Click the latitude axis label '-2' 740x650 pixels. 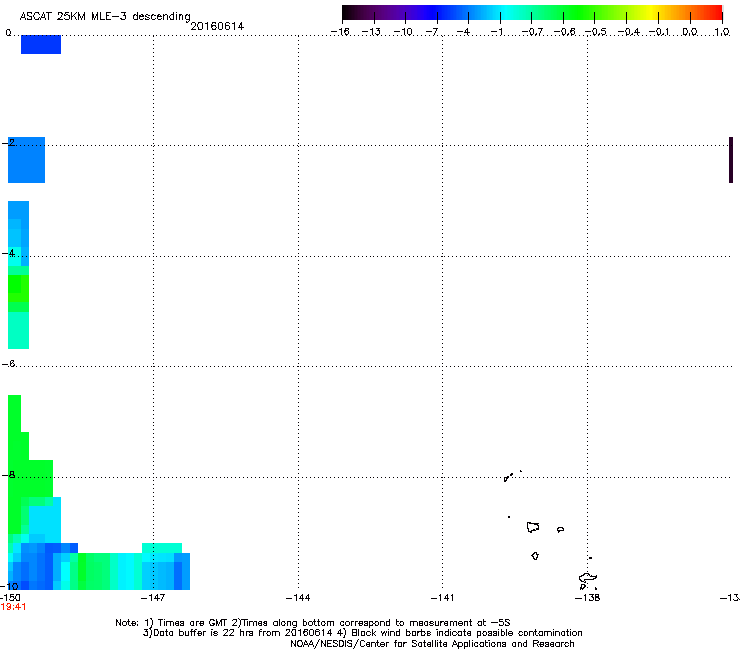8,143
